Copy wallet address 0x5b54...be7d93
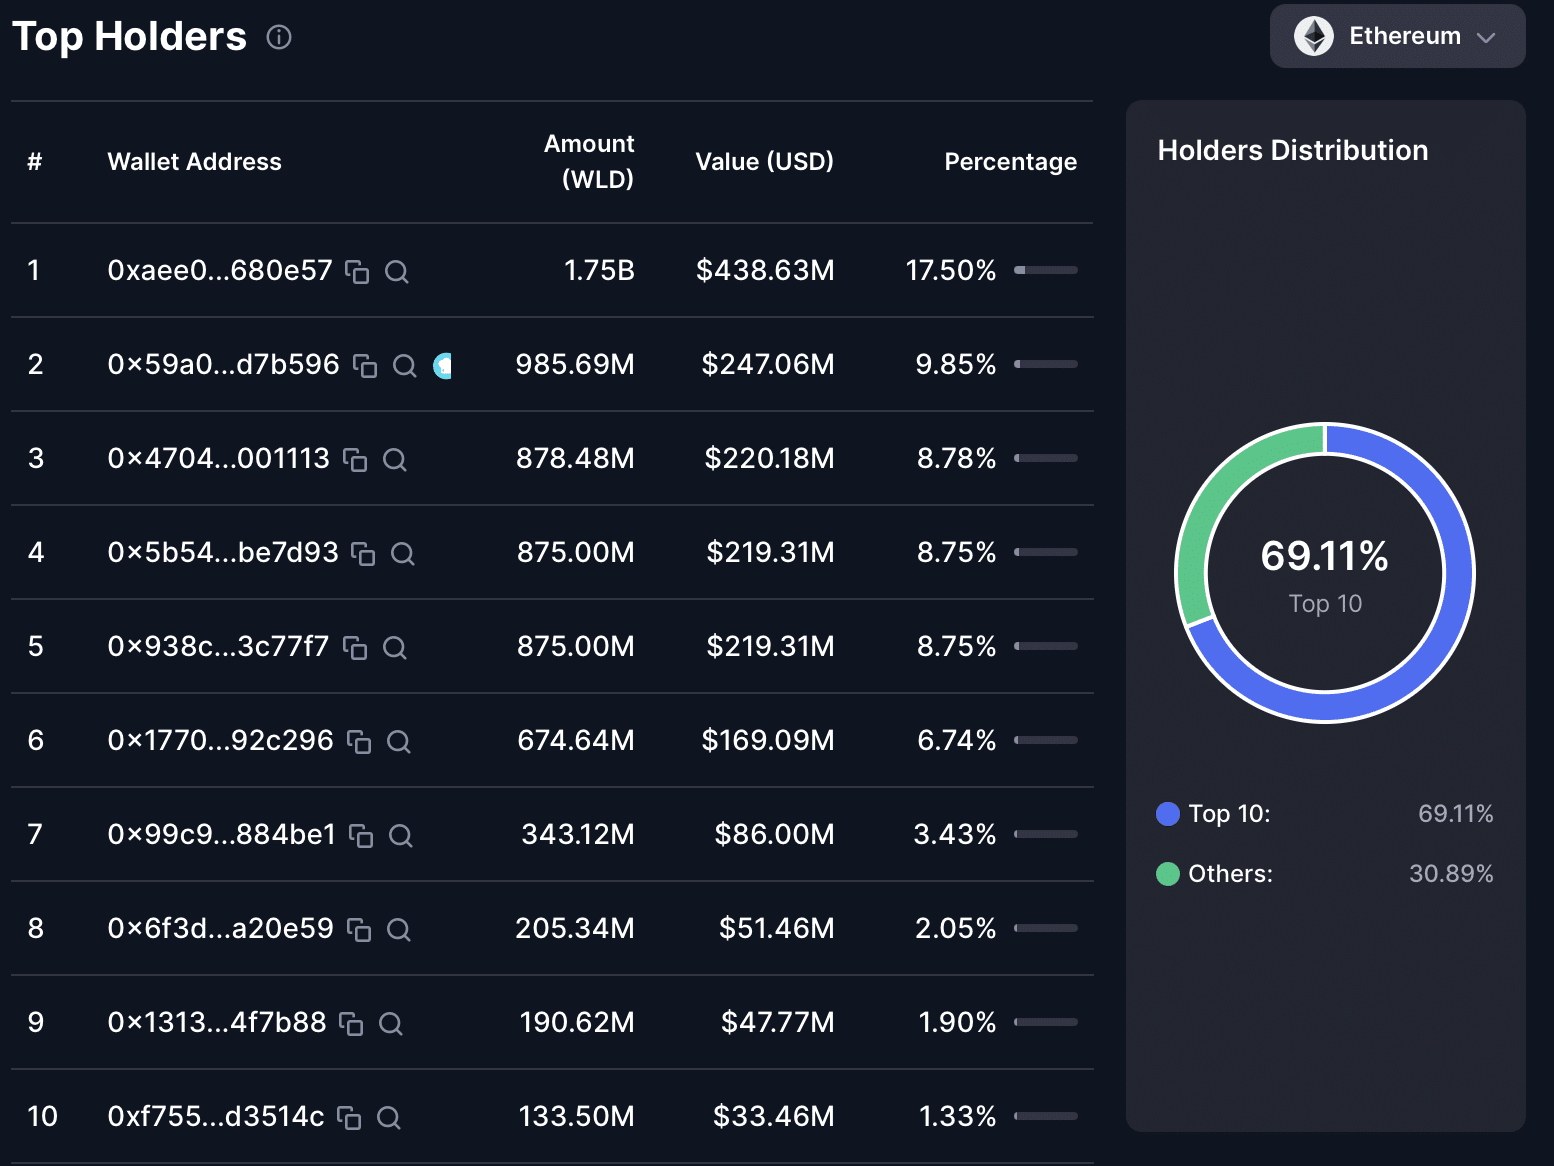This screenshot has height=1166, width=1554. (x=363, y=554)
